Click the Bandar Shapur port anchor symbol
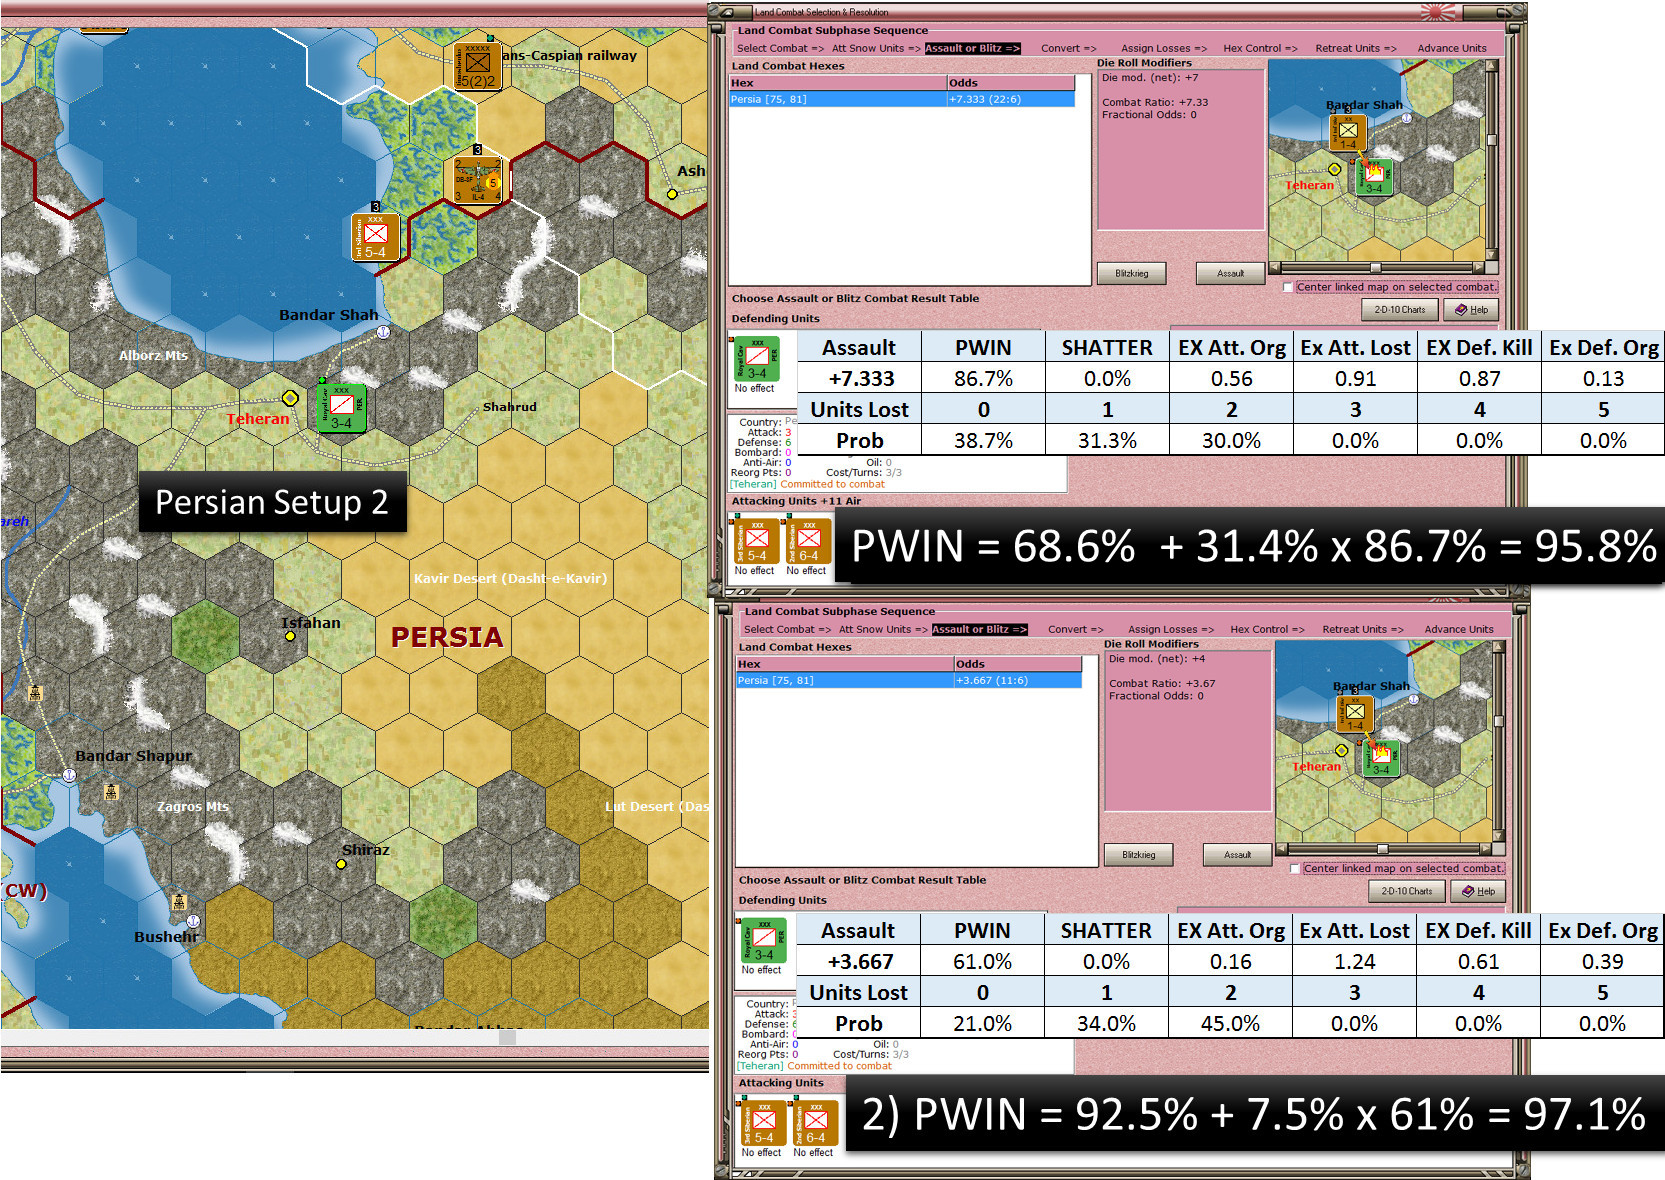 (x=69, y=775)
